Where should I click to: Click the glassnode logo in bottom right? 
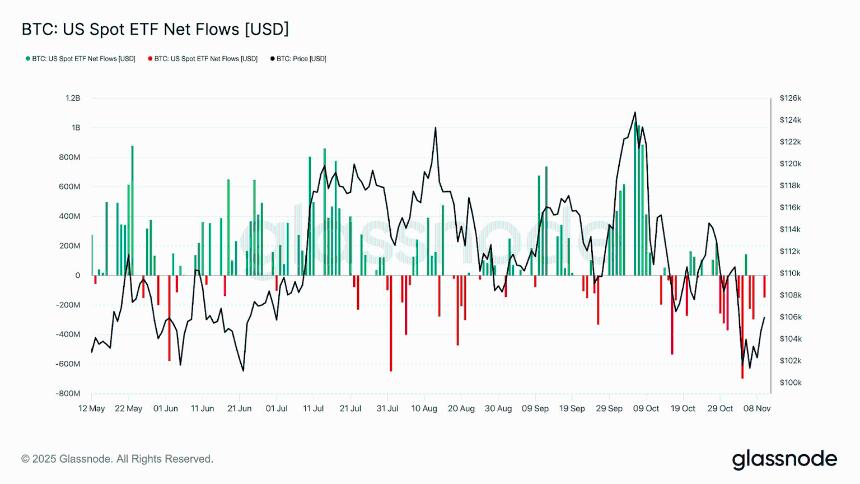(785, 459)
